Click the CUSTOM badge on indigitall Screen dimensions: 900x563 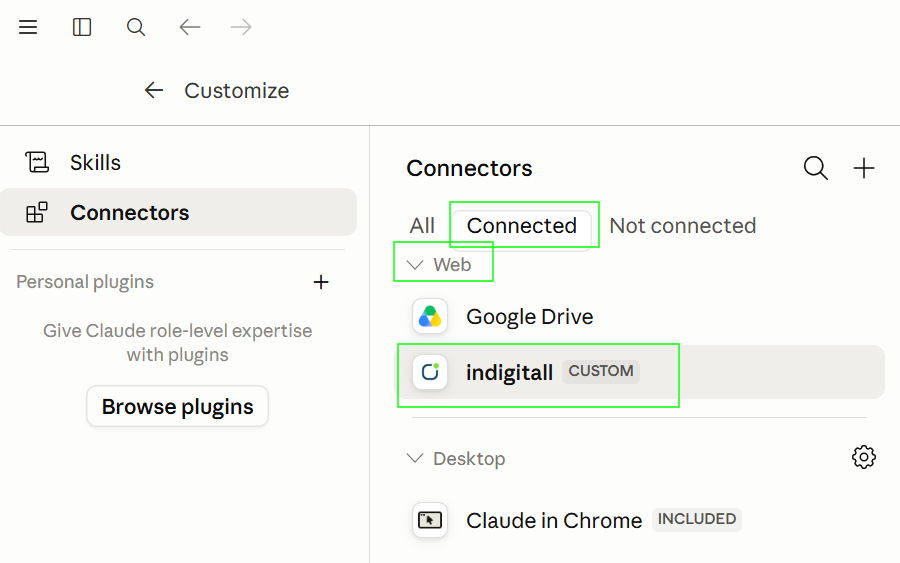(601, 371)
